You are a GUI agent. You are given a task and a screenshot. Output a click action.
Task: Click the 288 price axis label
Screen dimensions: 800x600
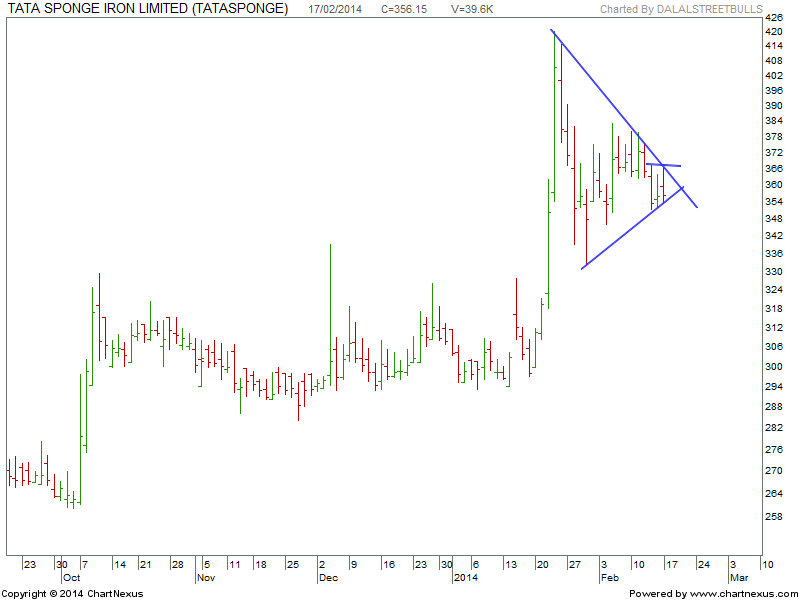pos(774,407)
